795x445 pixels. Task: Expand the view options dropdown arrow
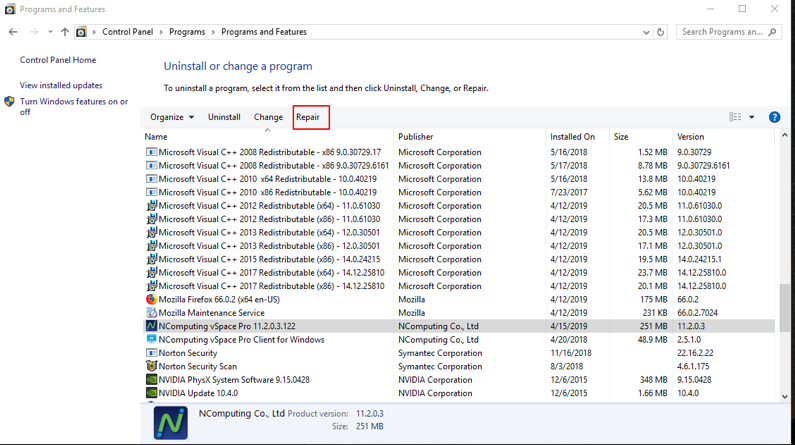752,117
